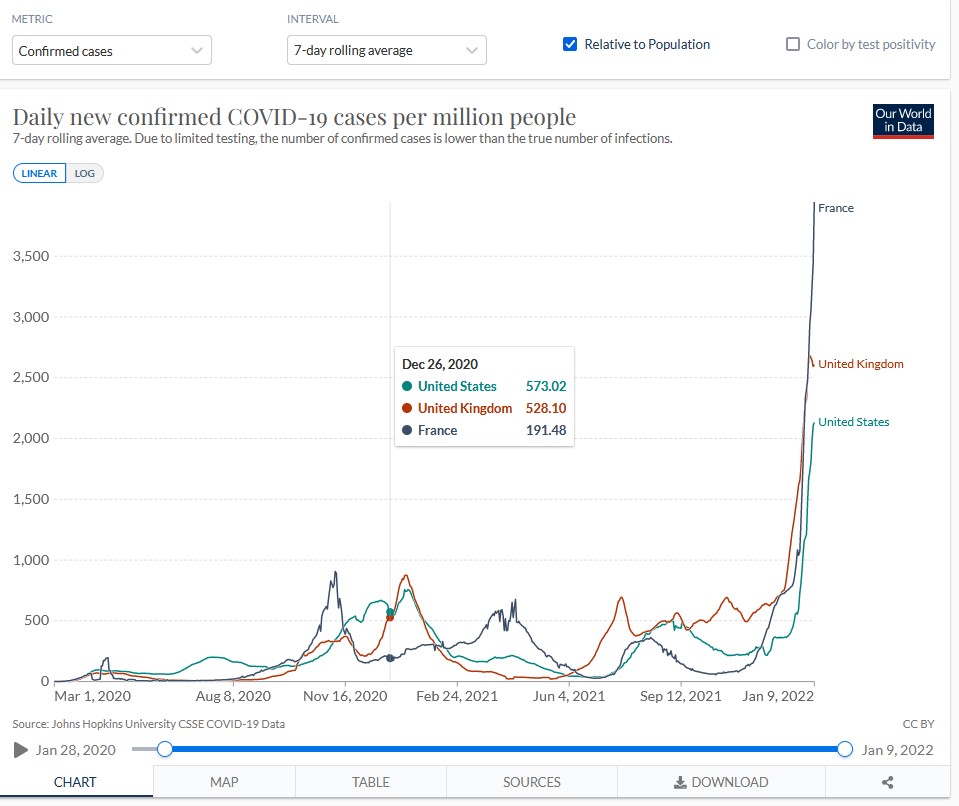This screenshot has width=959, height=806.
Task: Select the LINEAR scale option
Action: click(x=40, y=173)
